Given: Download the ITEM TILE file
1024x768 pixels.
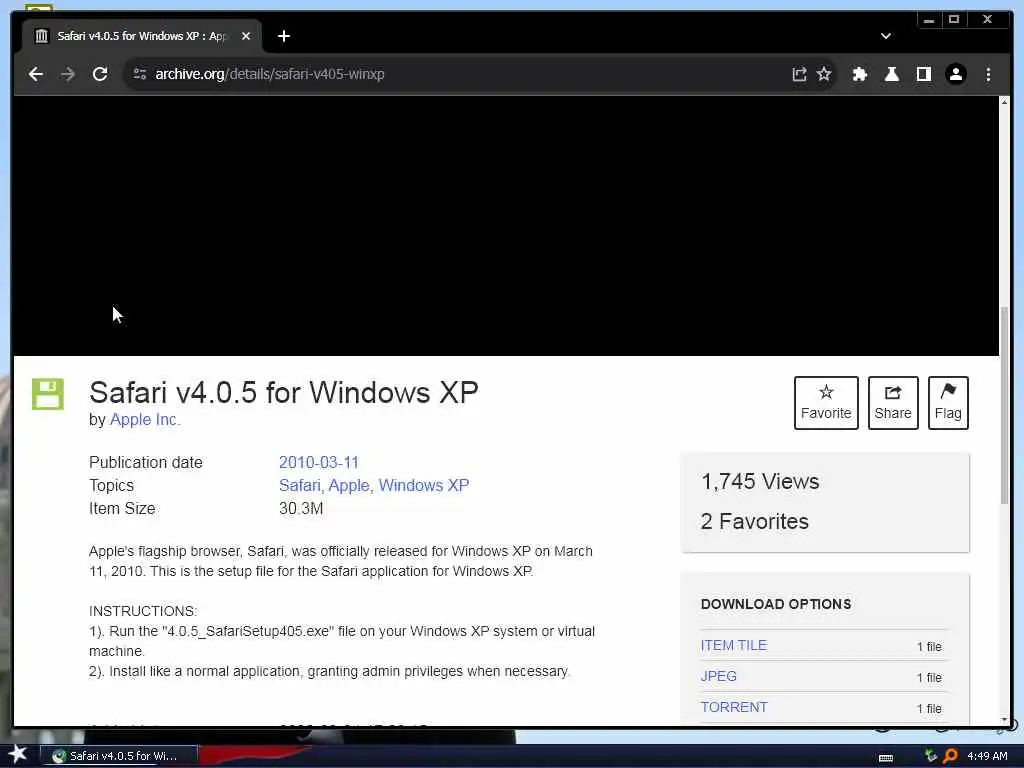Looking at the screenshot, I should pos(733,645).
